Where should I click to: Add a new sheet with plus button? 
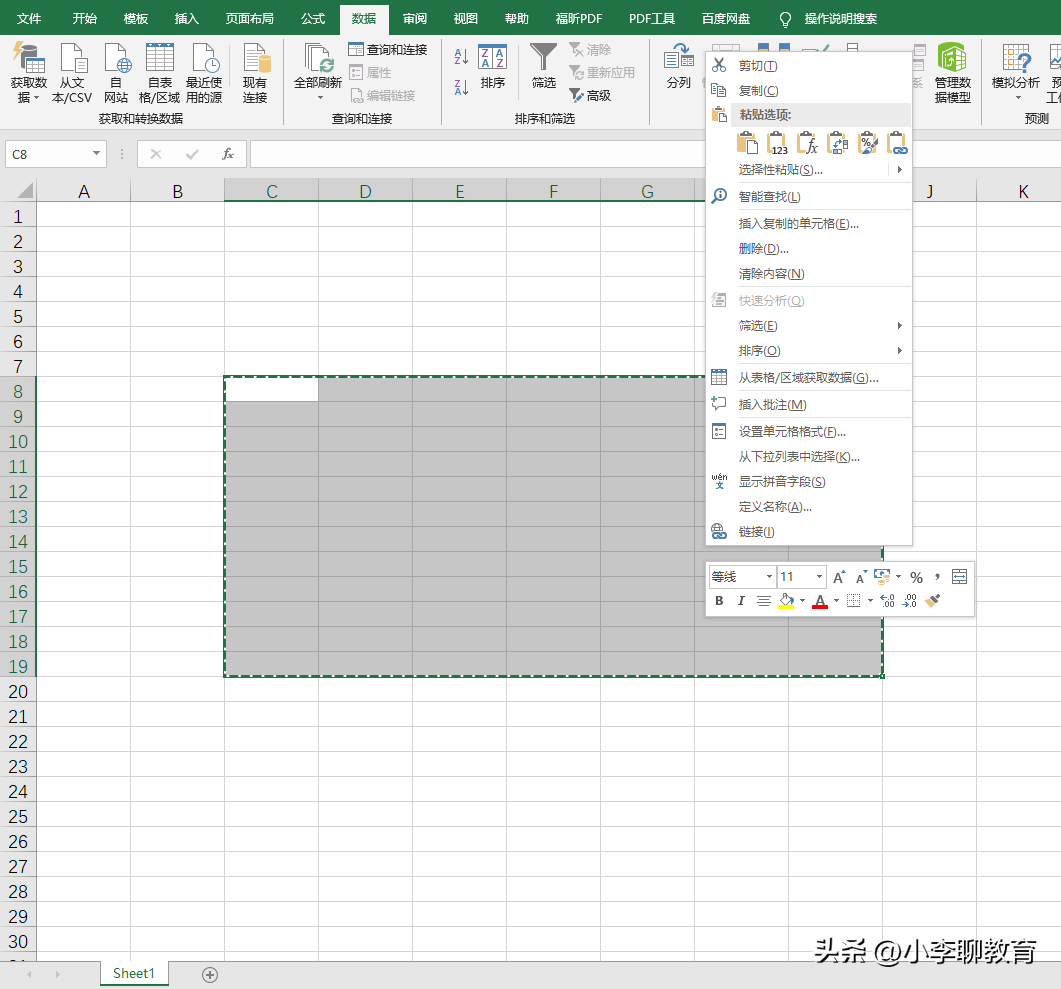[x=210, y=975]
